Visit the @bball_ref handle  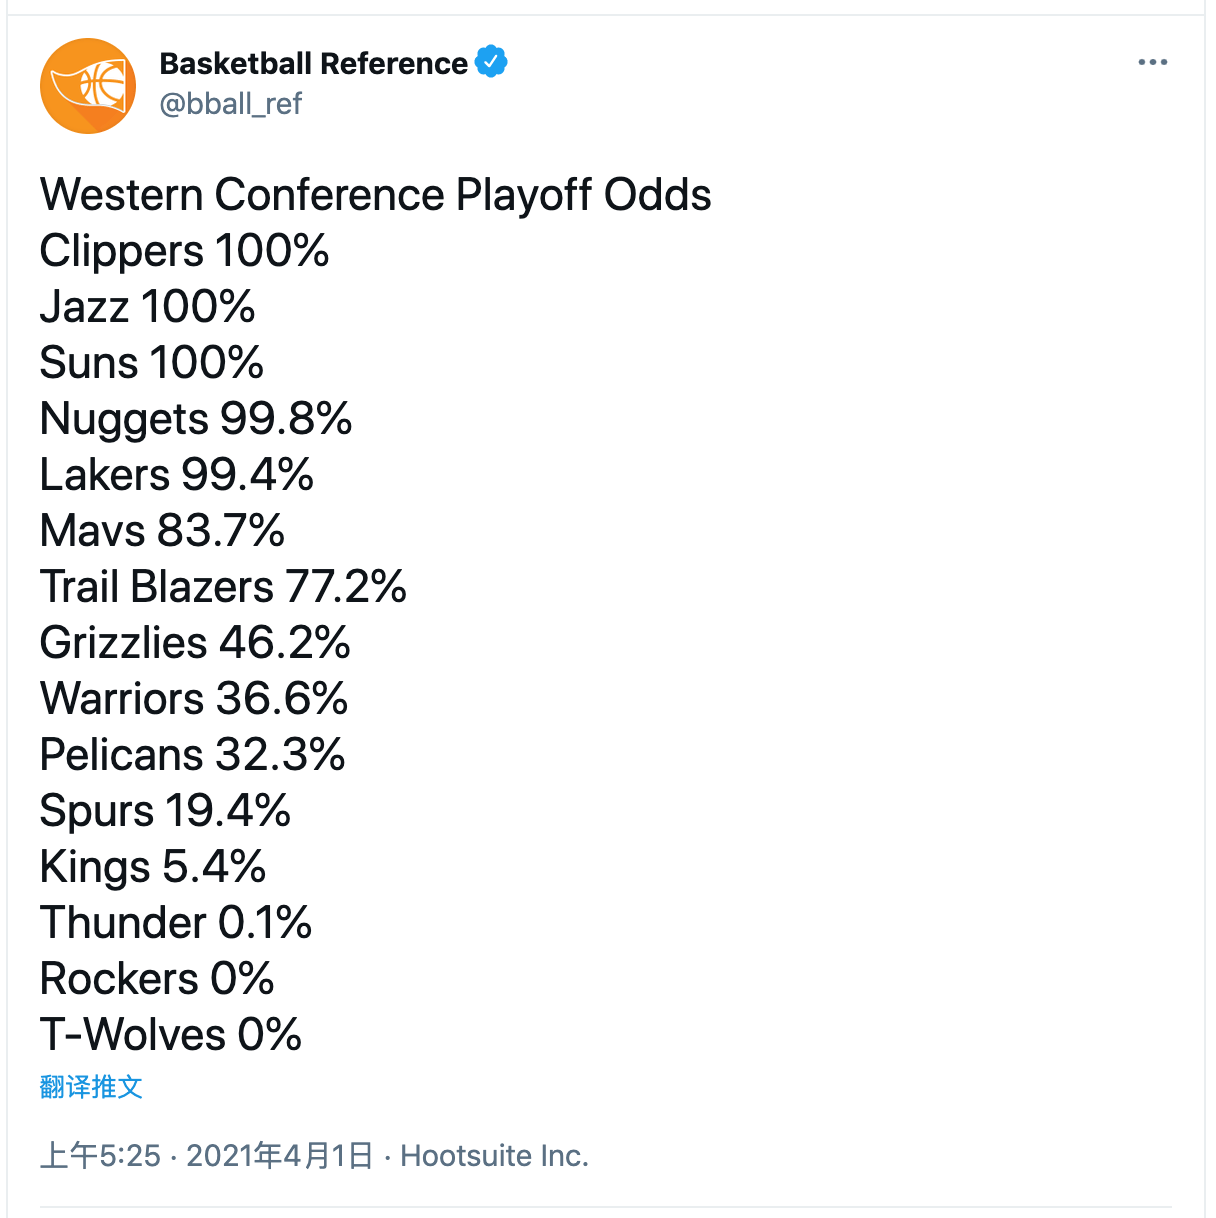[x=230, y=104]
